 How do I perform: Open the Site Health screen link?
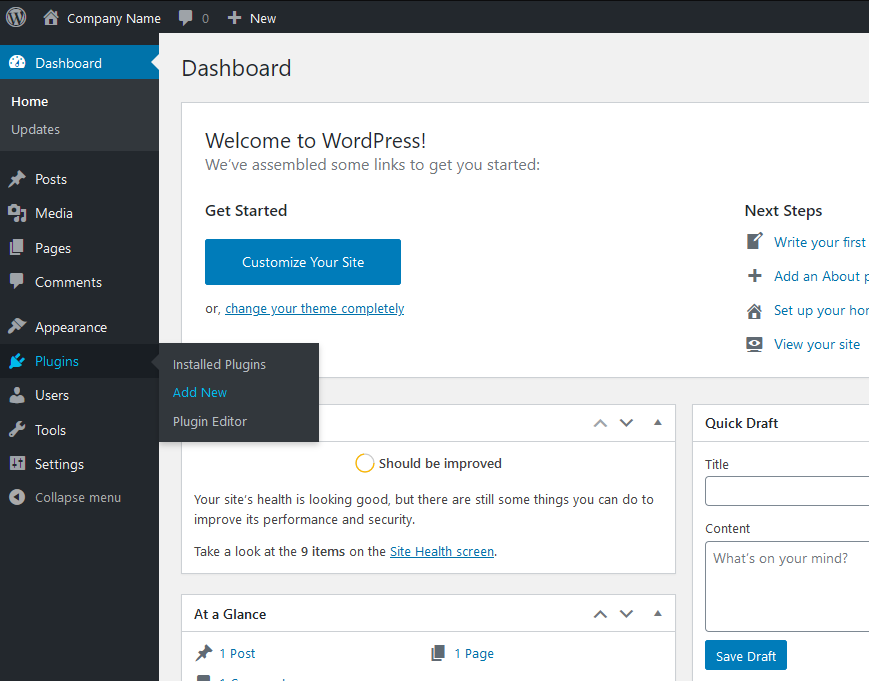(x=442, y=551)
